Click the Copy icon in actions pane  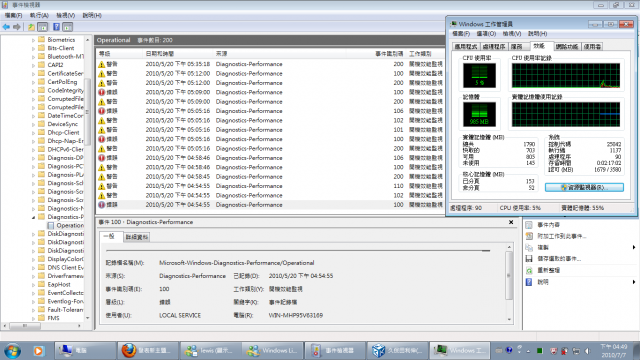pyautogui.click(x=529, y=247)
